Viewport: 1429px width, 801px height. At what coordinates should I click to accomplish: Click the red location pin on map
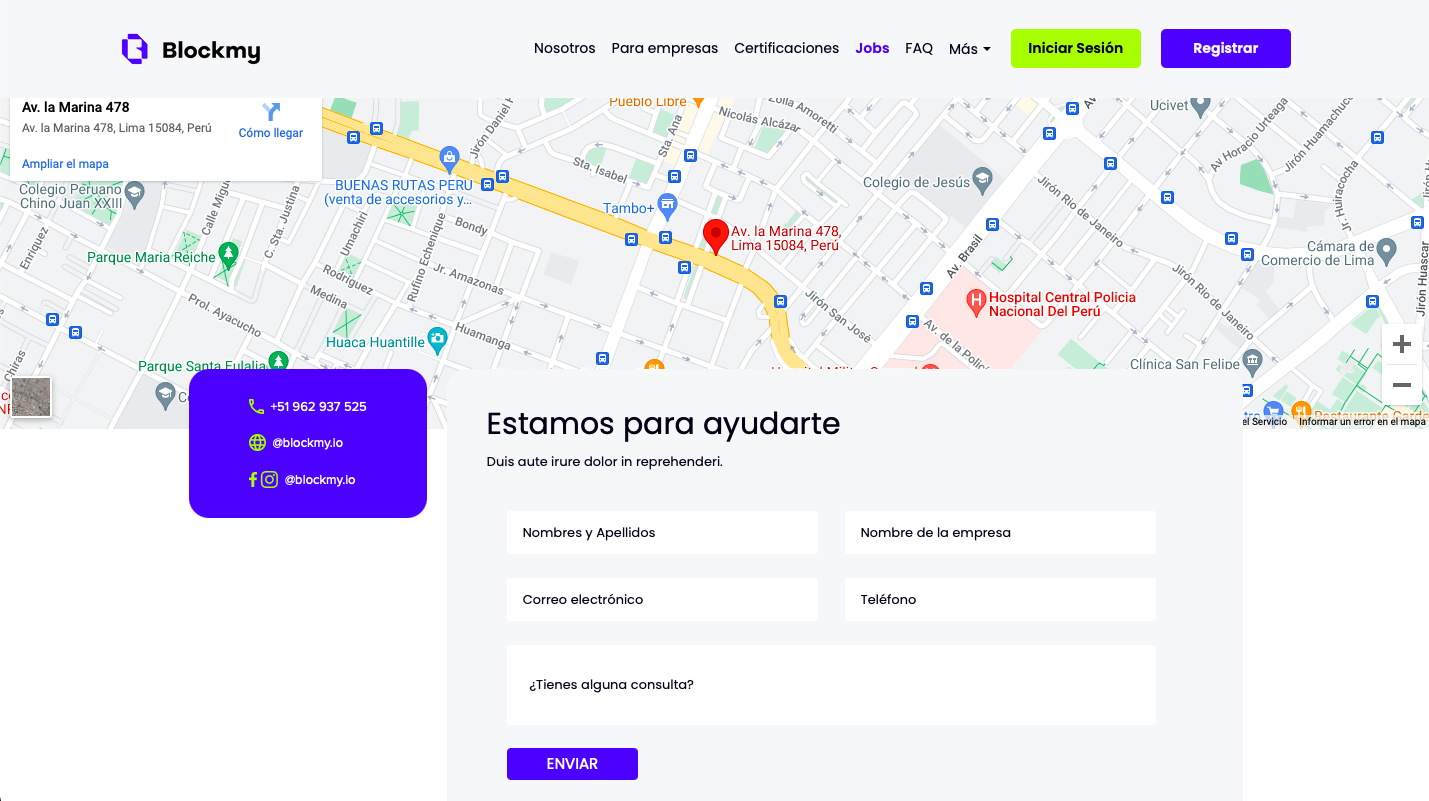tap(715, 236)
